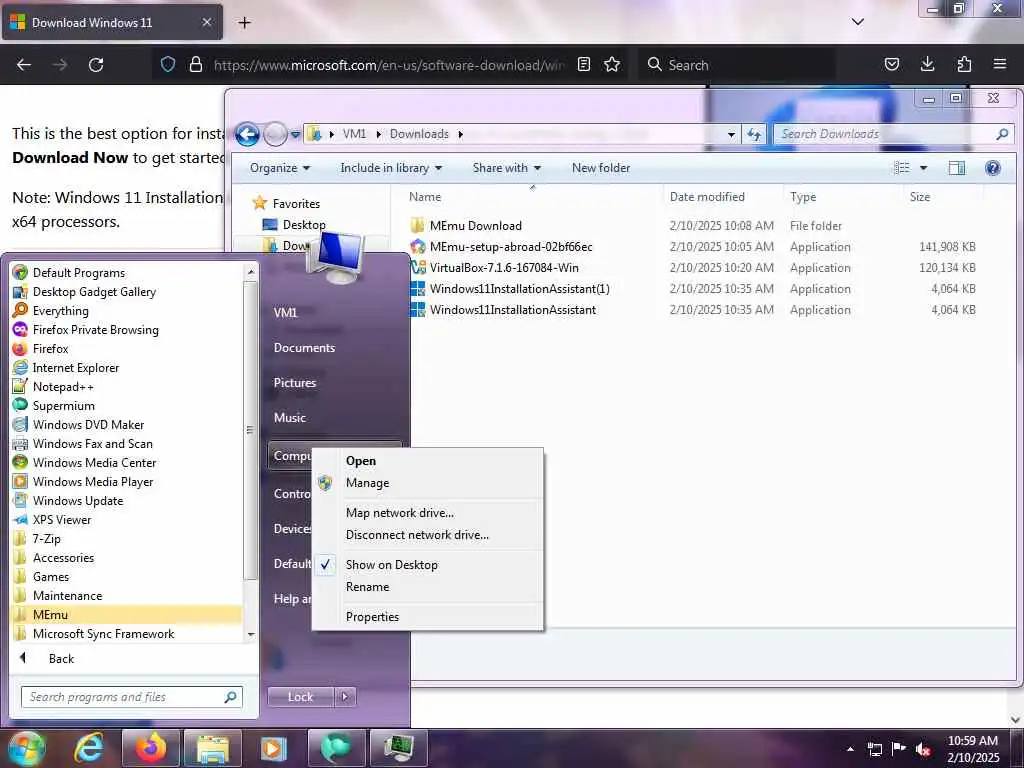Click the Lock button
The height and width of the screenshot is (768, 1024).
tap(300, 697)
